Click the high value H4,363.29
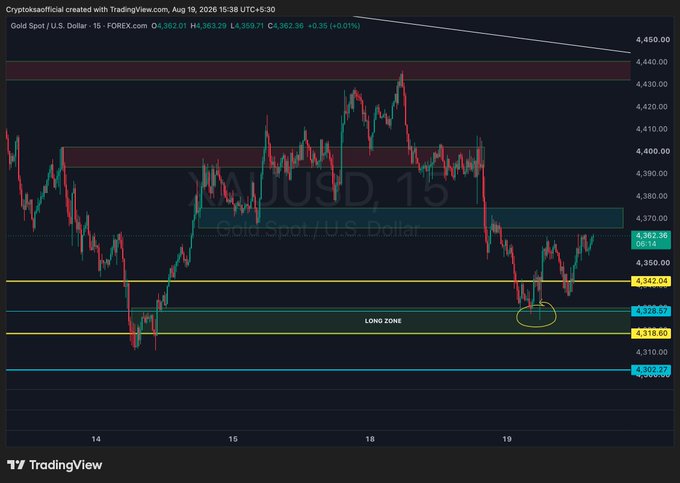680x483 pixels. coord(209,26)
